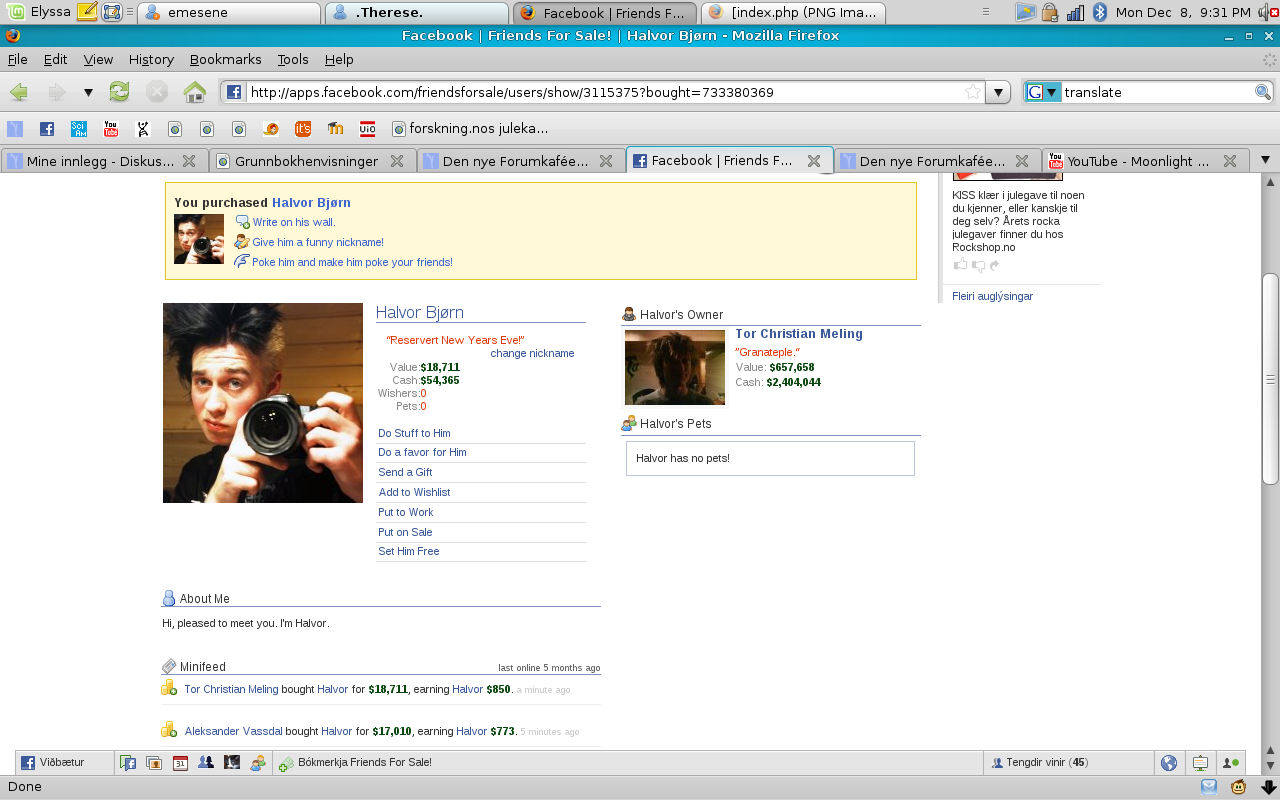Open the YouTube bookmark icon

point(111,128)
